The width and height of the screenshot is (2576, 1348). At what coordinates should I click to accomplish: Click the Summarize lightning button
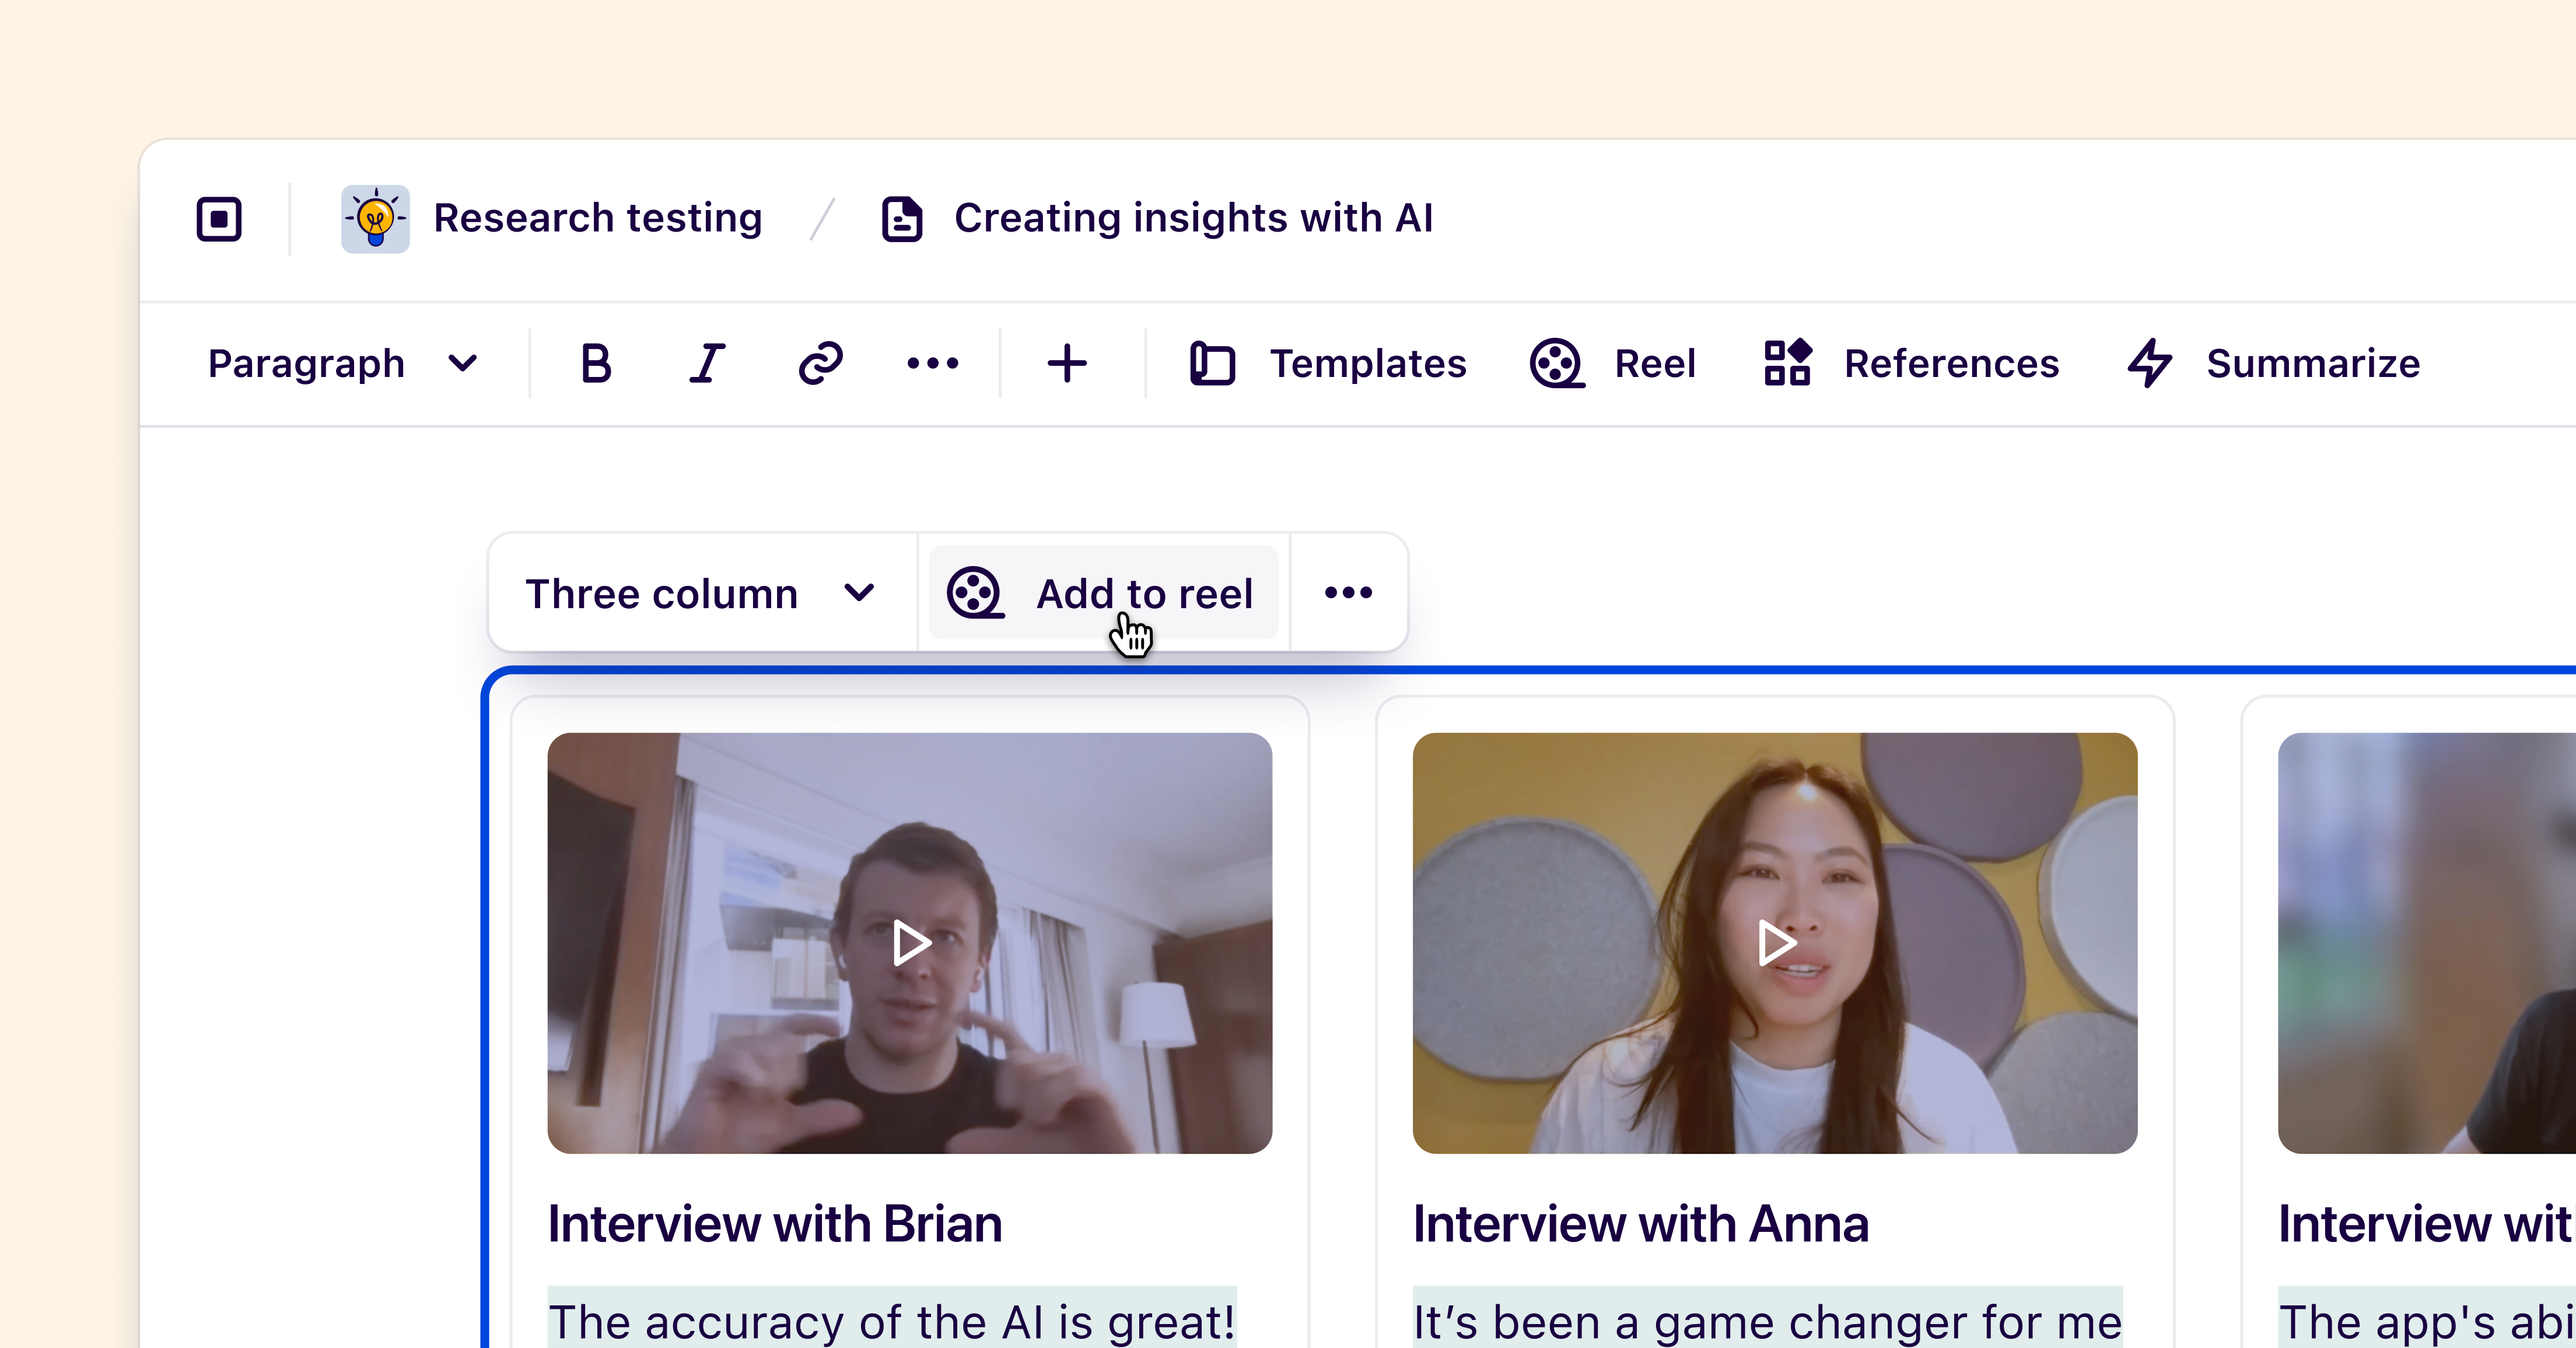point(2273,363)
